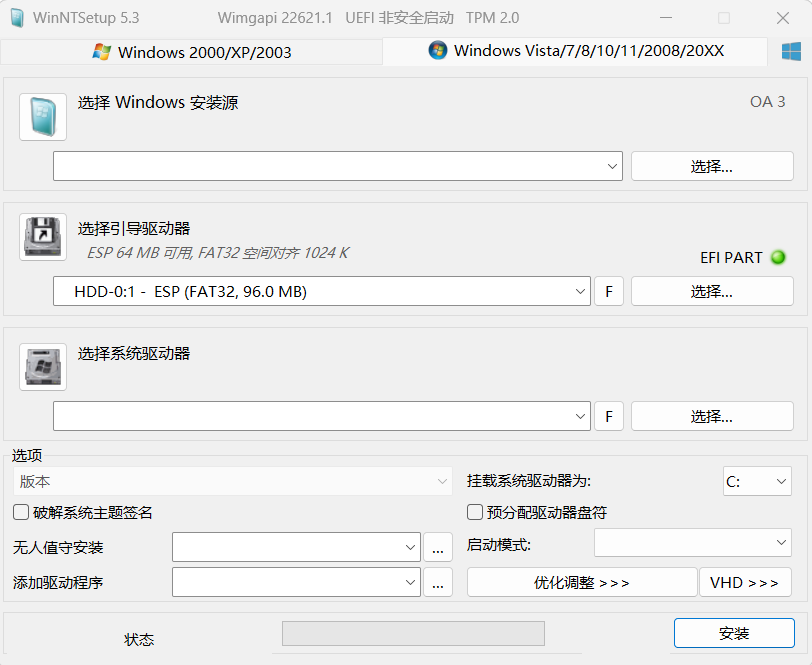Open the C: mount drive letter dropdown
This screenshot has height=665, width=812.
757,481
